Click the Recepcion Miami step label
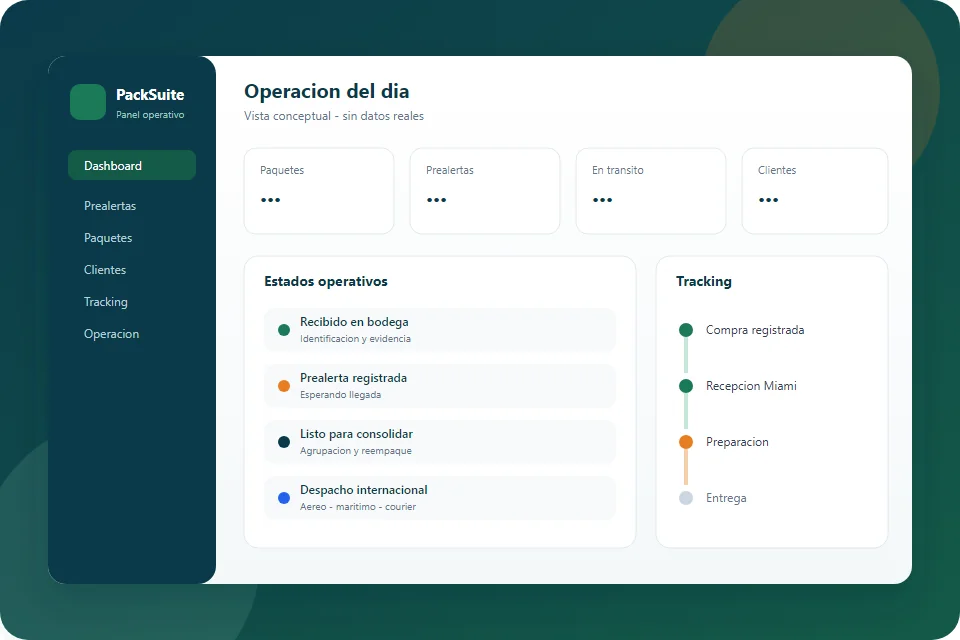960x640 pixels. coord(751,386)
